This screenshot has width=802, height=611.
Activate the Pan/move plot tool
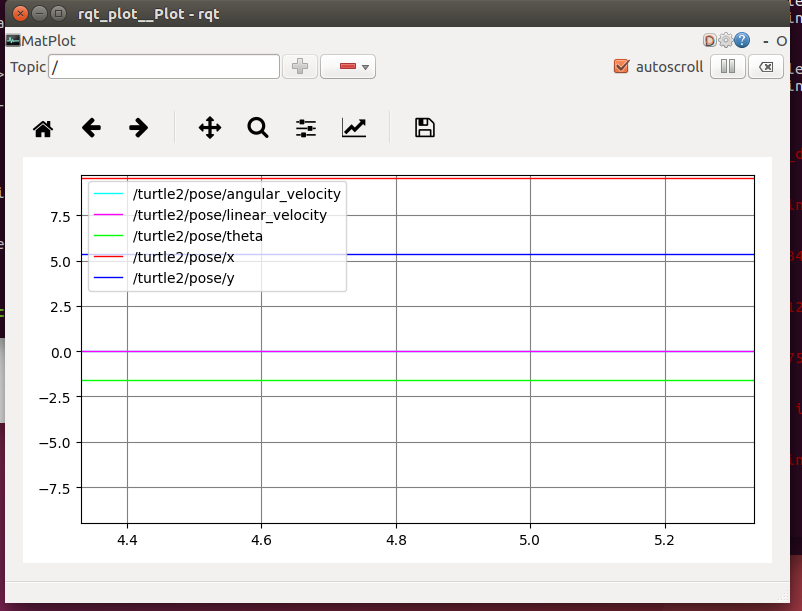point(210,128)
